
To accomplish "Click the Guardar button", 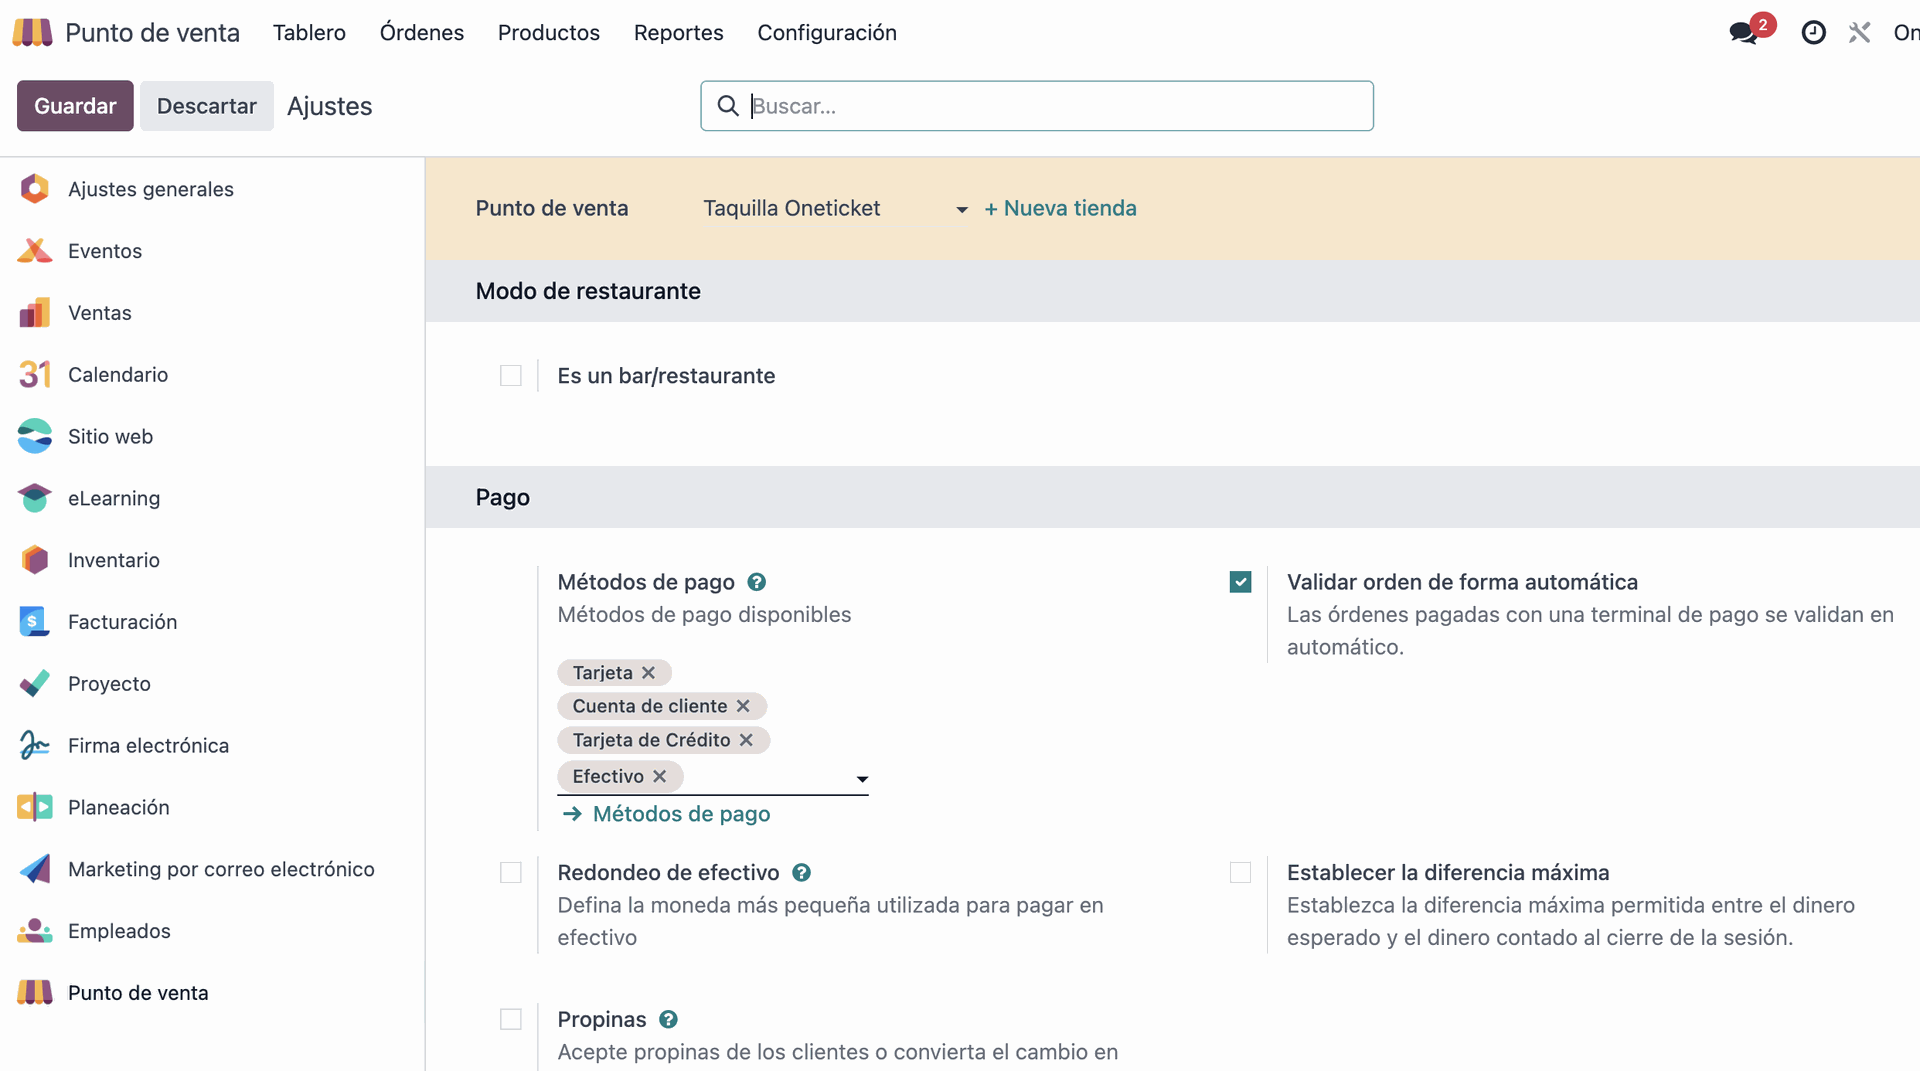I will [x=75, y=106].
